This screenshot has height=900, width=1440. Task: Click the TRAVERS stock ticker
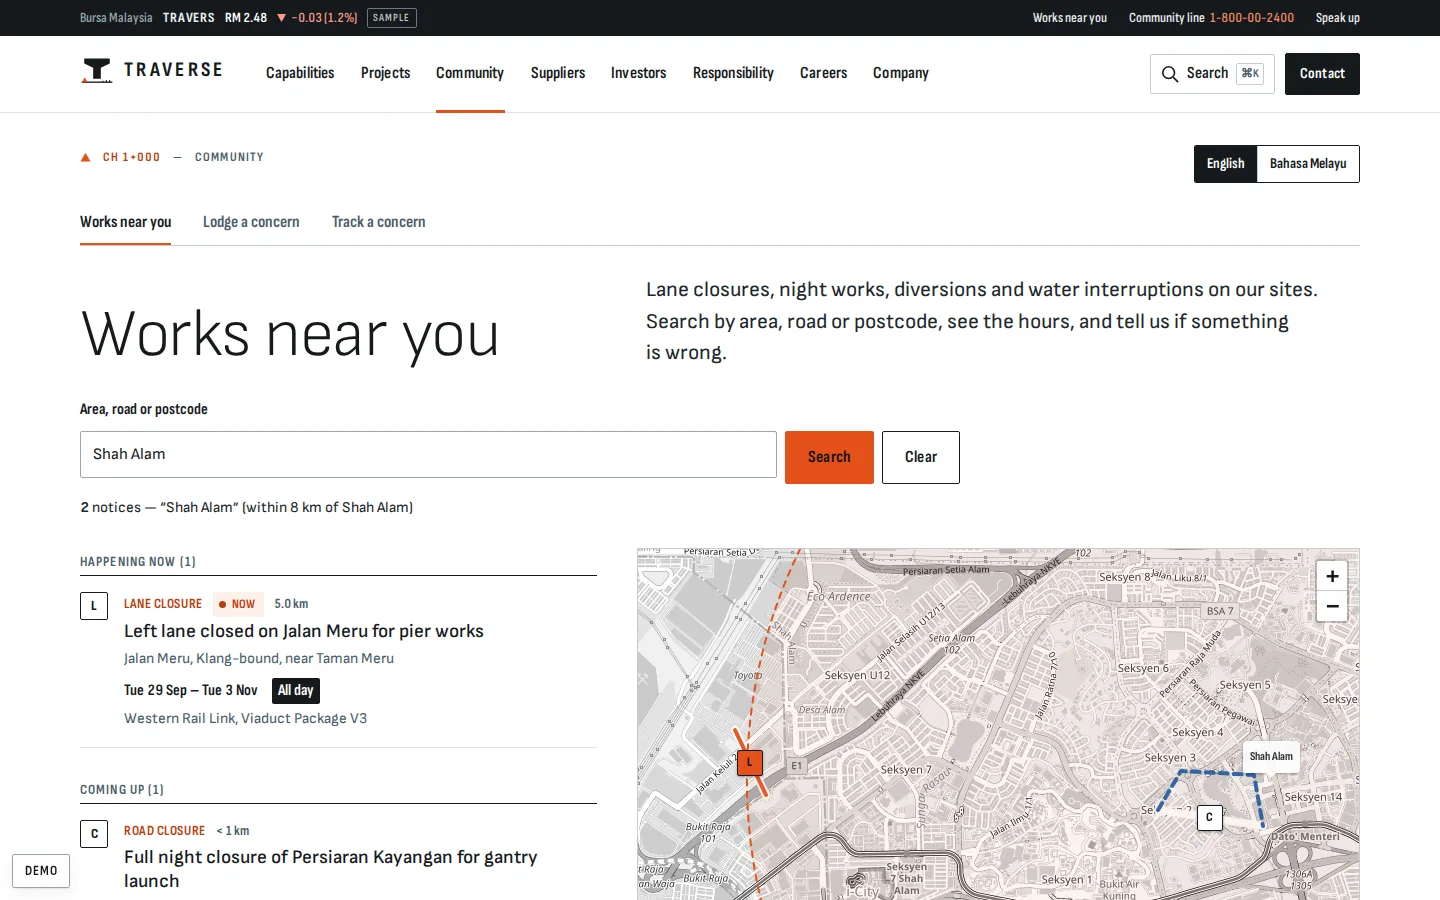189,18
